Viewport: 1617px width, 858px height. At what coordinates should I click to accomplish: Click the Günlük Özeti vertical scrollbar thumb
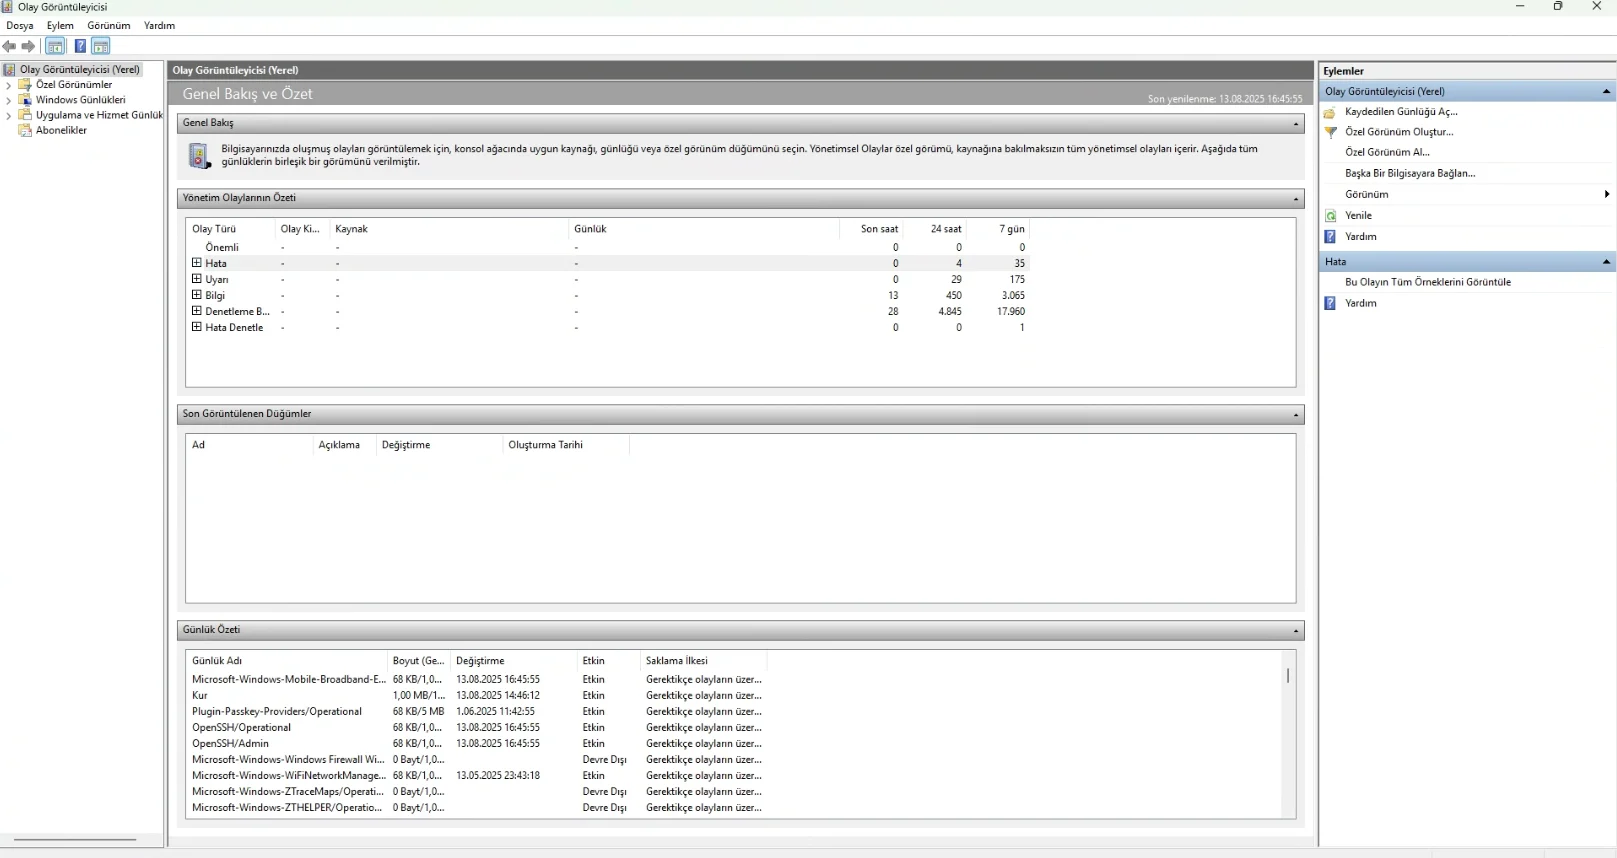point(1288,676)
